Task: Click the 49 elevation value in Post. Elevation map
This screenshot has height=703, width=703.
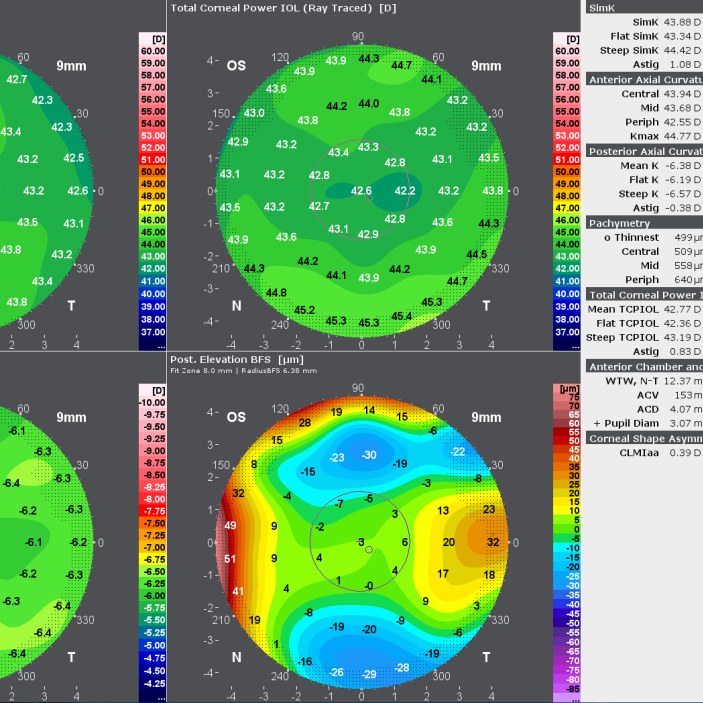Action: point(230,525)
